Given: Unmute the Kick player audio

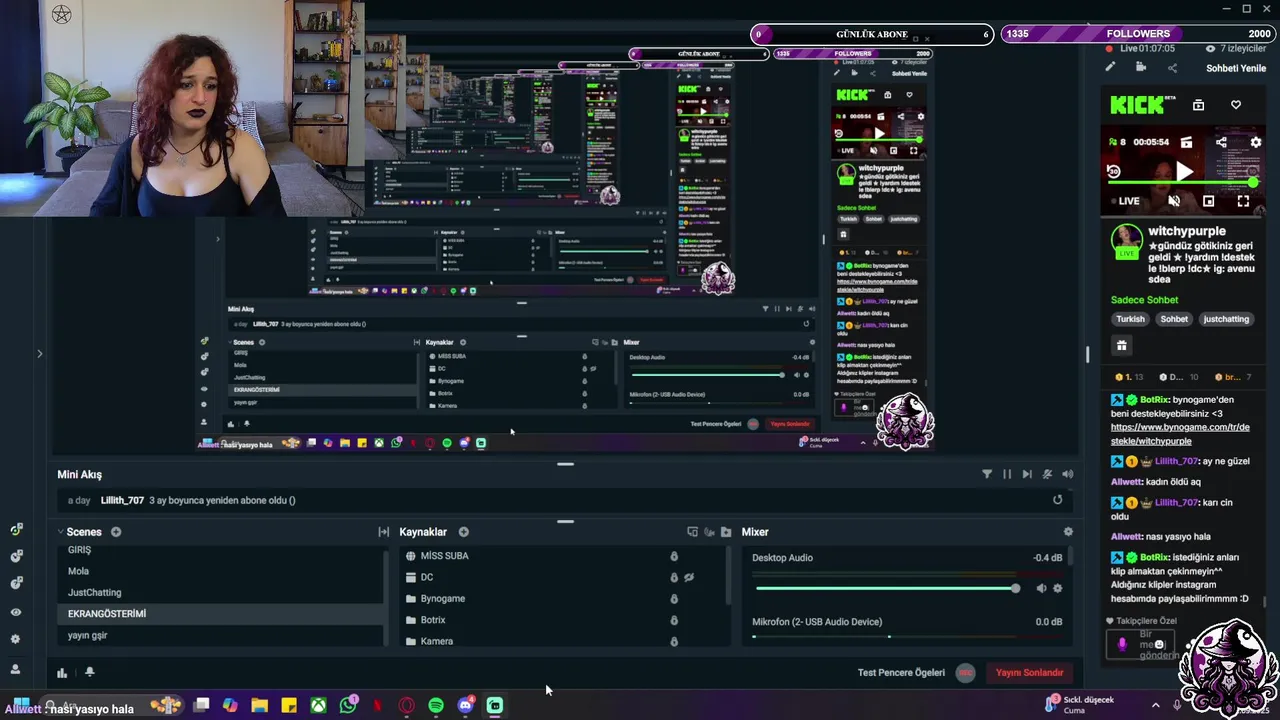Looking at the screenshot, I should coord(1174,201).
